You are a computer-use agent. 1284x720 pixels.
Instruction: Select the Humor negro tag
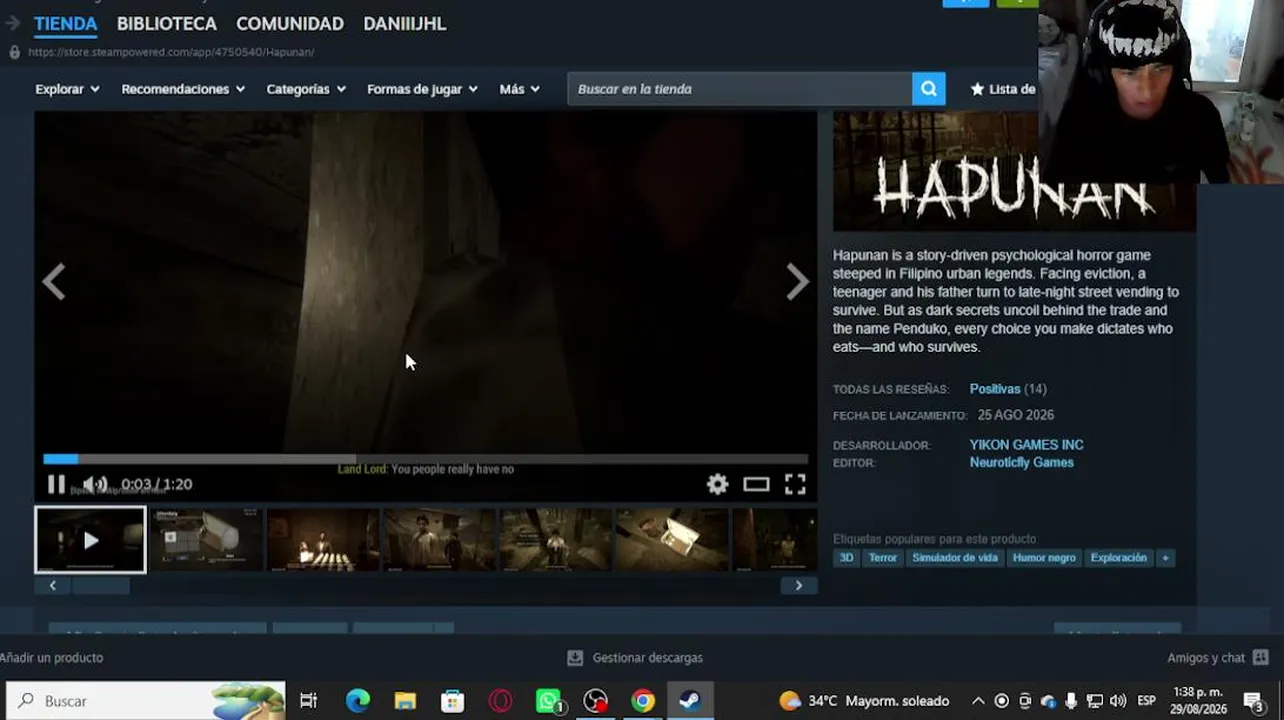1044,558
